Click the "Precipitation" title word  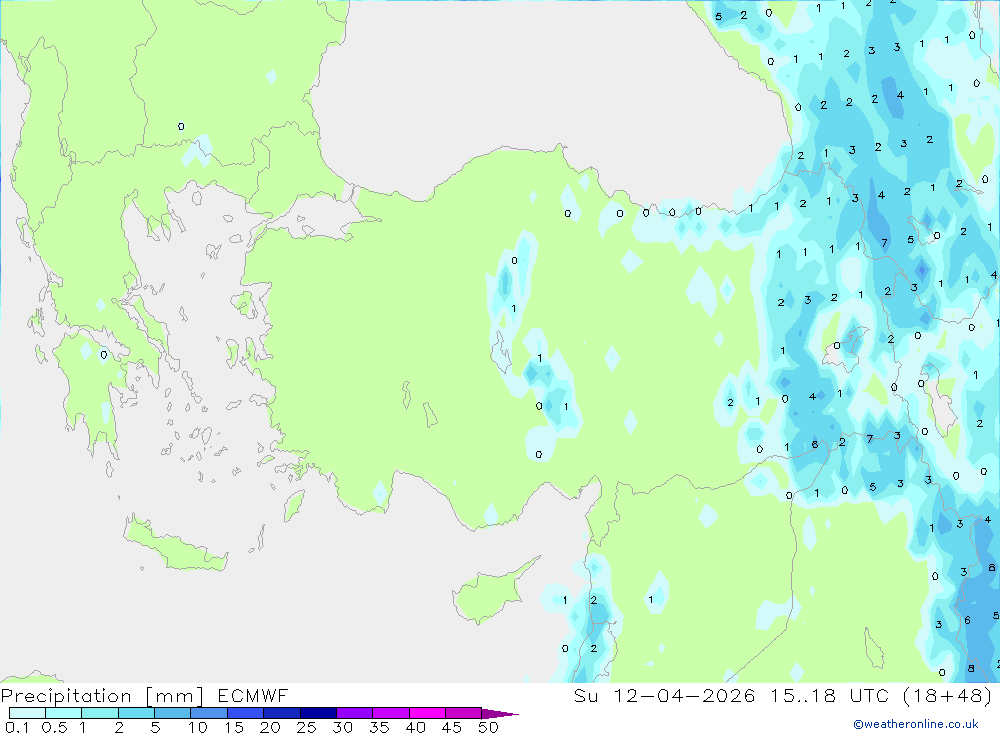pos(66,696)
